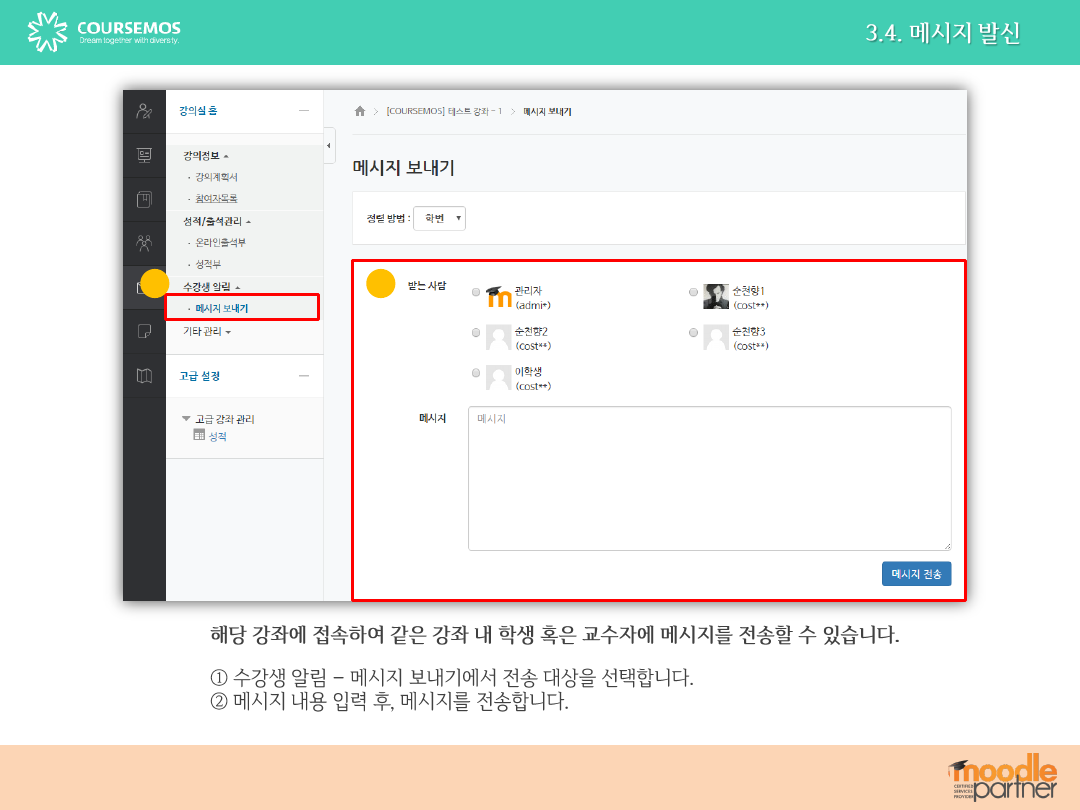The width and height of the screenshot is (1080, 810).
Task: Expand the 기타 관리 menu section
Action: pos(206,331)
